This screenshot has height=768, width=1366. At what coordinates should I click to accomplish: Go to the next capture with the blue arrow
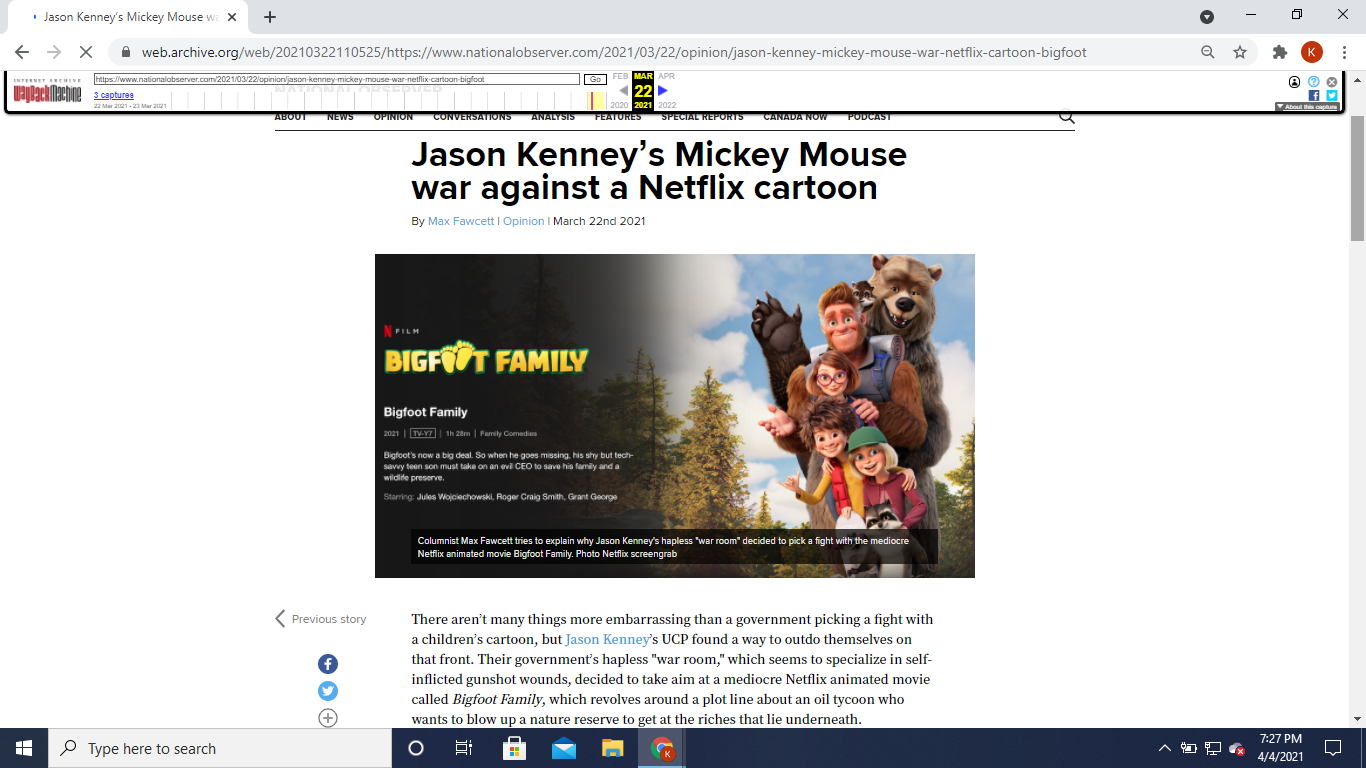point(662,91)
